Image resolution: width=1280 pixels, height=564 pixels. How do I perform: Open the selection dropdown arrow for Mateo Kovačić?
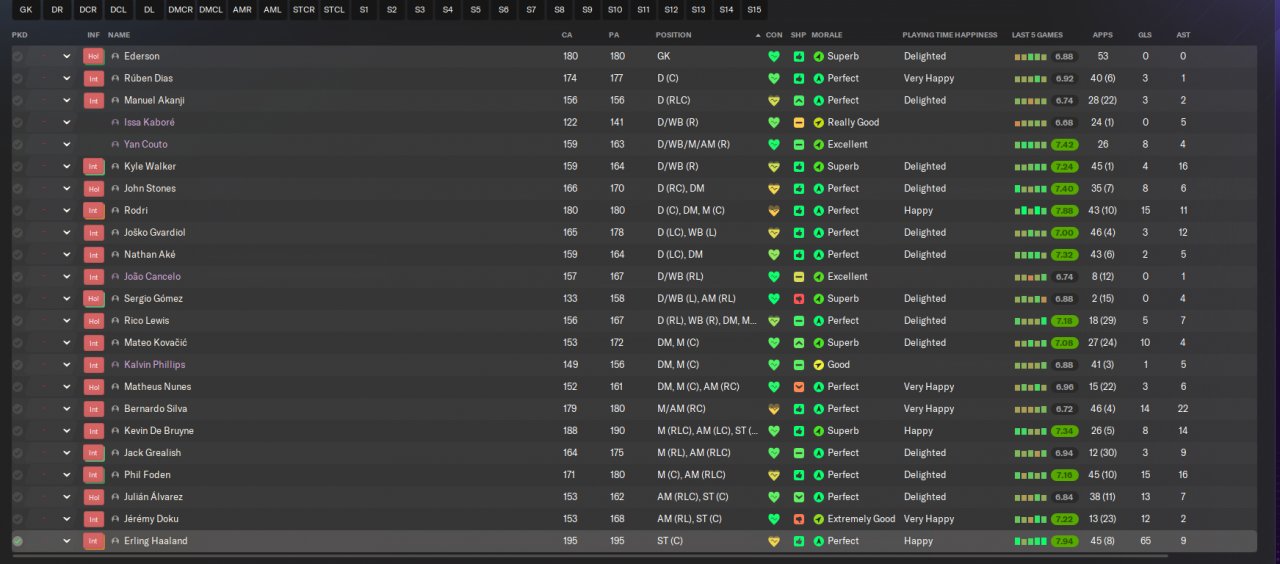click(67, 343)
